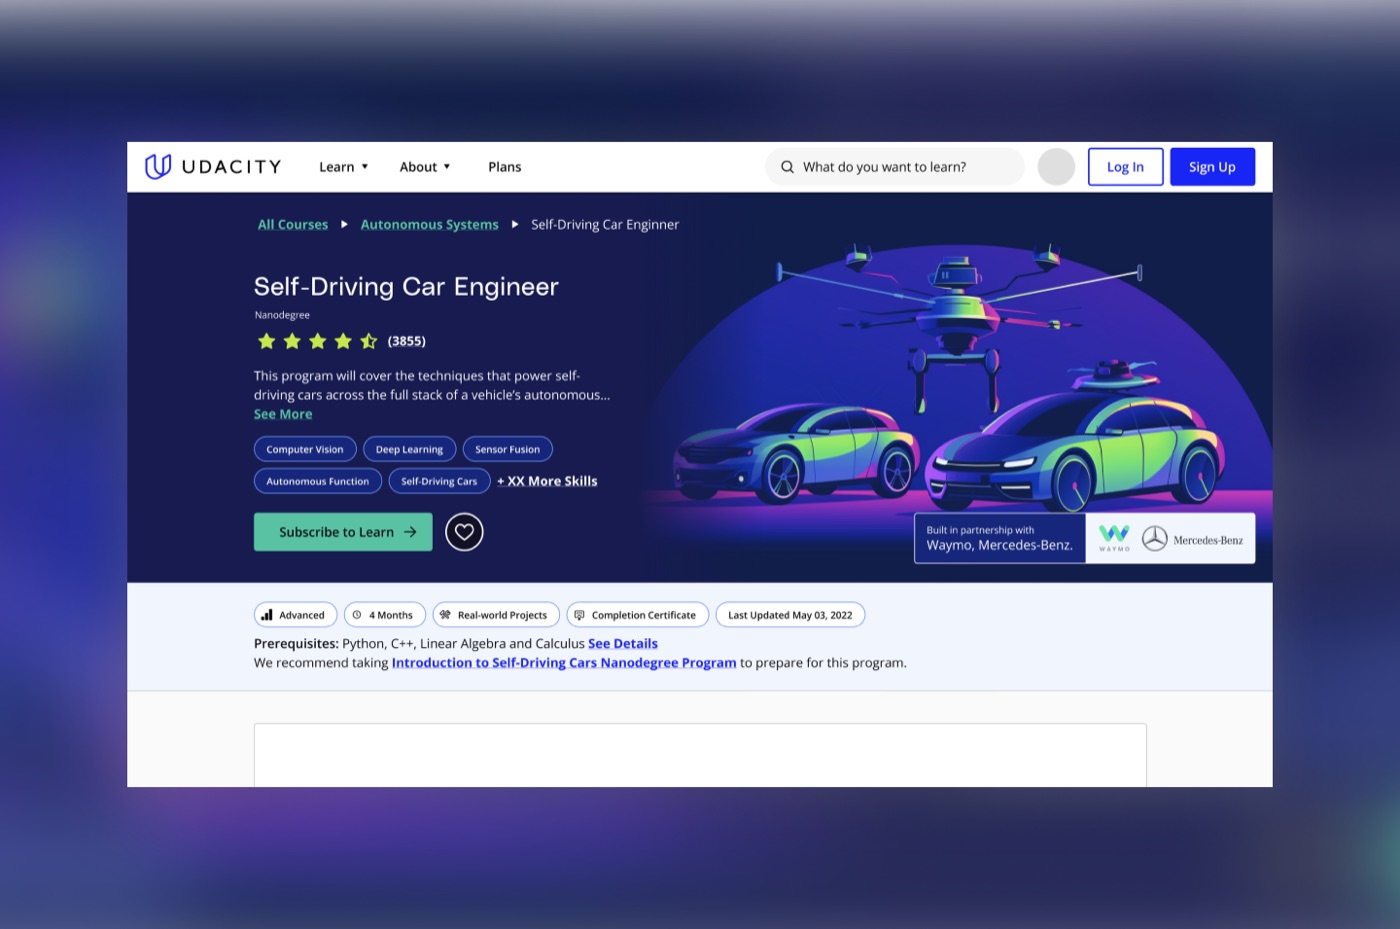The width and height of the screenshot is (1400, 929).
Task: Select the Deep Learning skill tag
Action: click(409, 449)
